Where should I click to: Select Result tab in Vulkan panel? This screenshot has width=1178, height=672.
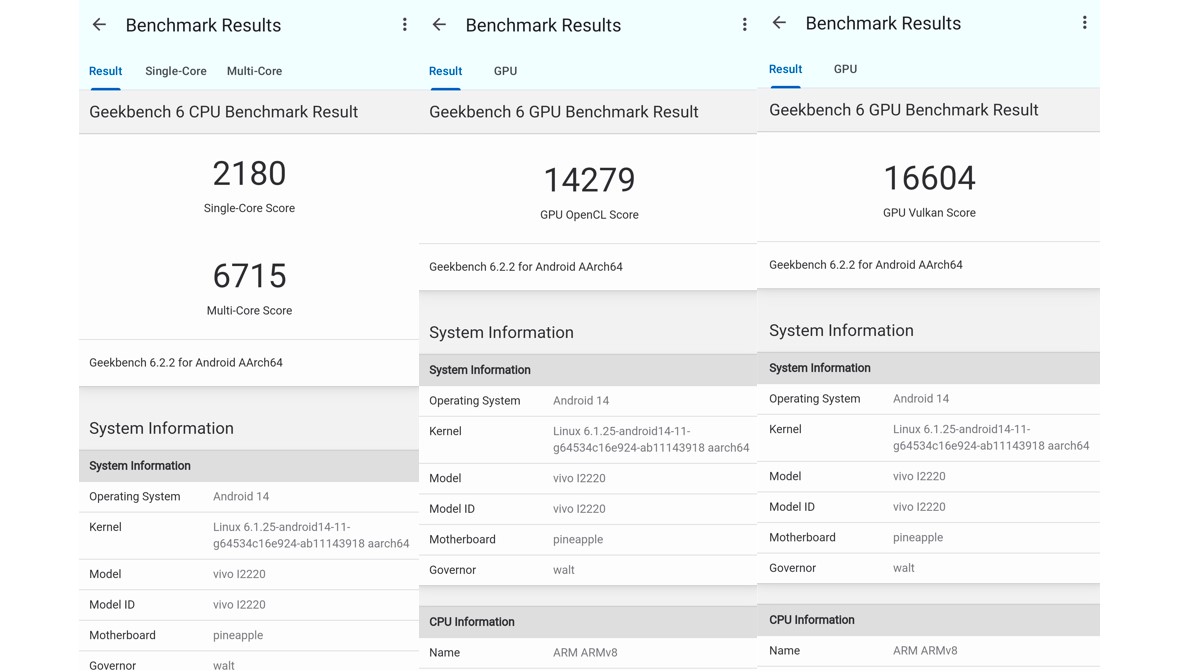point(785,68)
